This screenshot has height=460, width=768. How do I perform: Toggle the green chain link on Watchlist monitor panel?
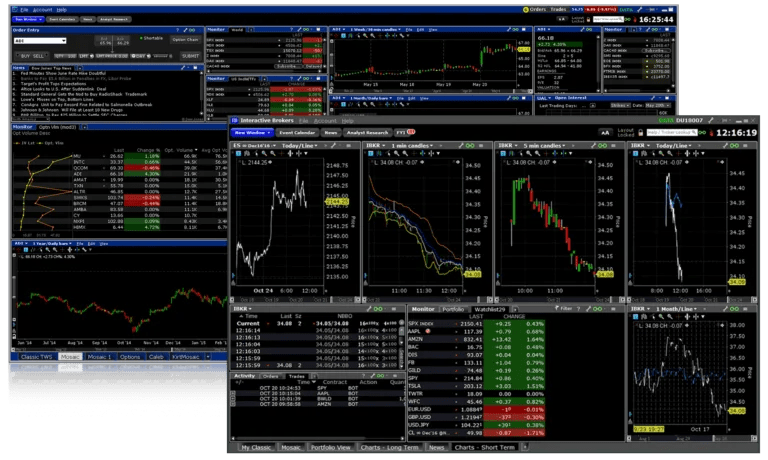click(x=598, y=309)
